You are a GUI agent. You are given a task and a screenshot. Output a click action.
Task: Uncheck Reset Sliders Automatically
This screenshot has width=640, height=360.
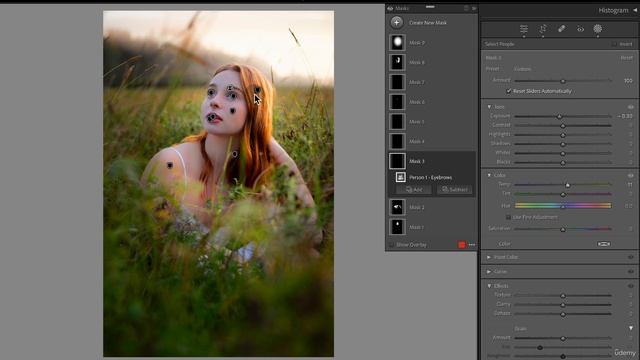(x=509, y=91)
